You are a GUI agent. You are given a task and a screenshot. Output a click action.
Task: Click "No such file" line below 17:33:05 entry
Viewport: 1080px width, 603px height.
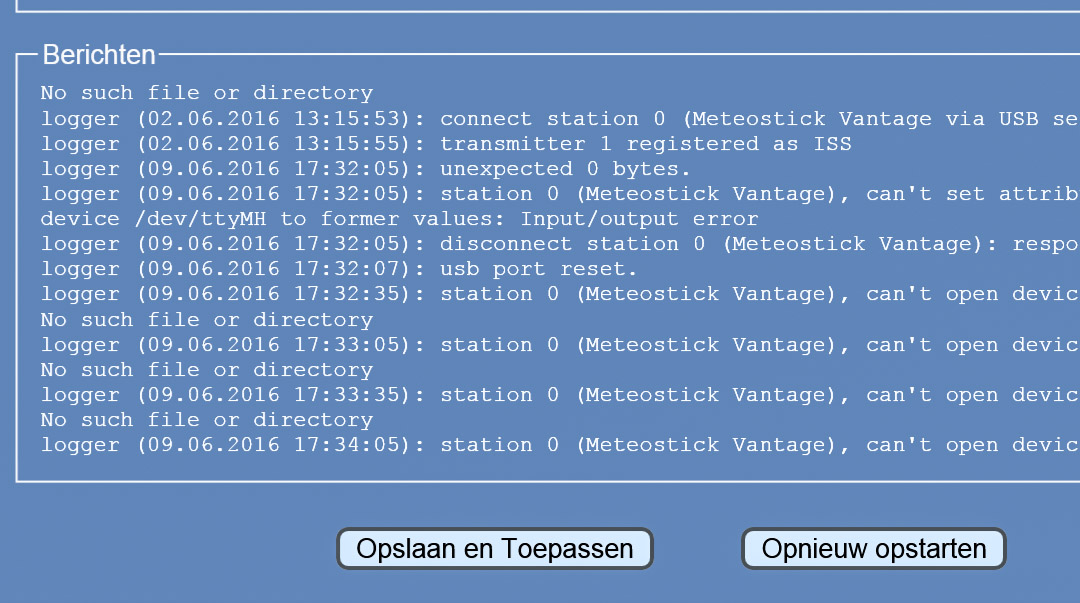pos(206,370)
